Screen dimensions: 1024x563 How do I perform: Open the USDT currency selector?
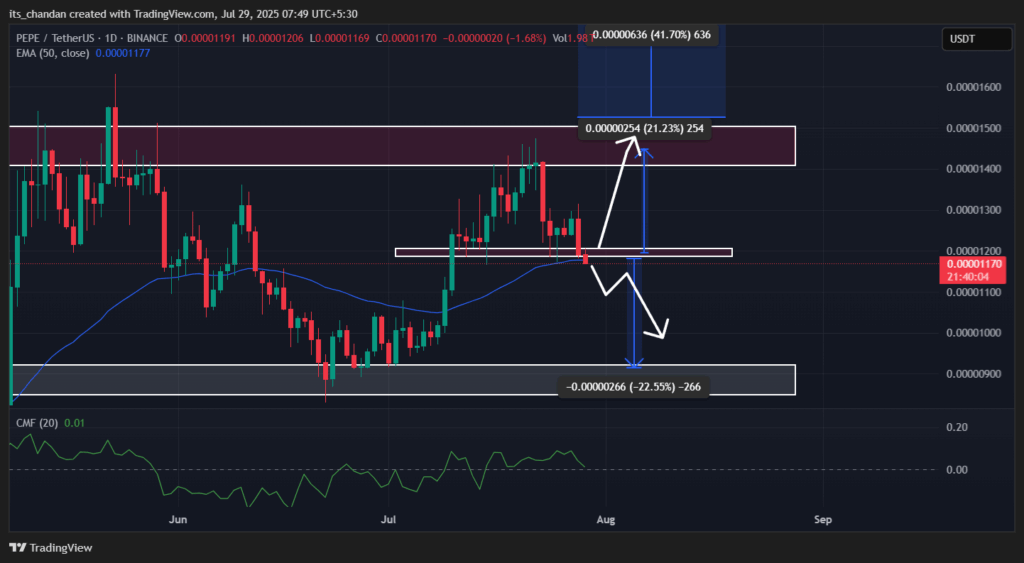977,39
